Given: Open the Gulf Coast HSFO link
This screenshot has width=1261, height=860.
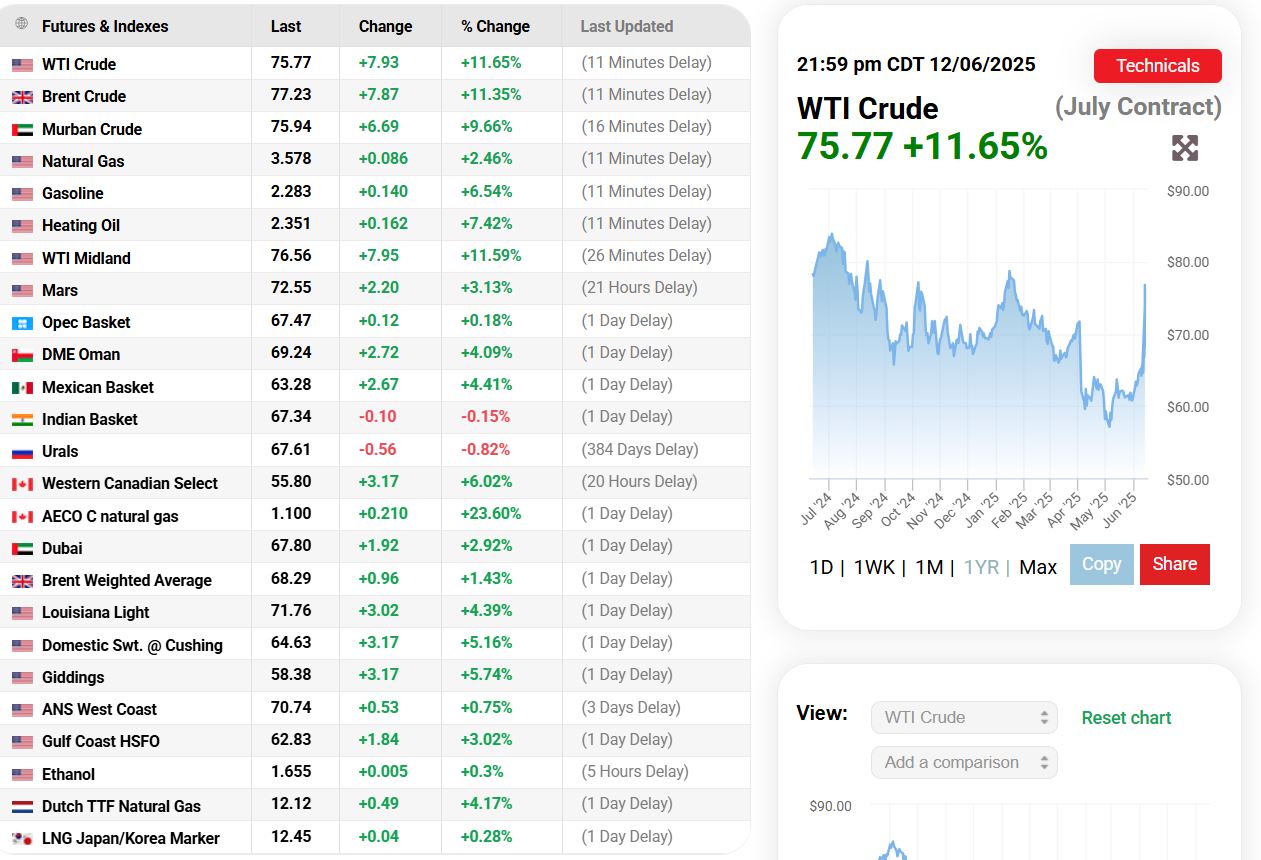Looking at the screenshot, I should tap(101, 741).
